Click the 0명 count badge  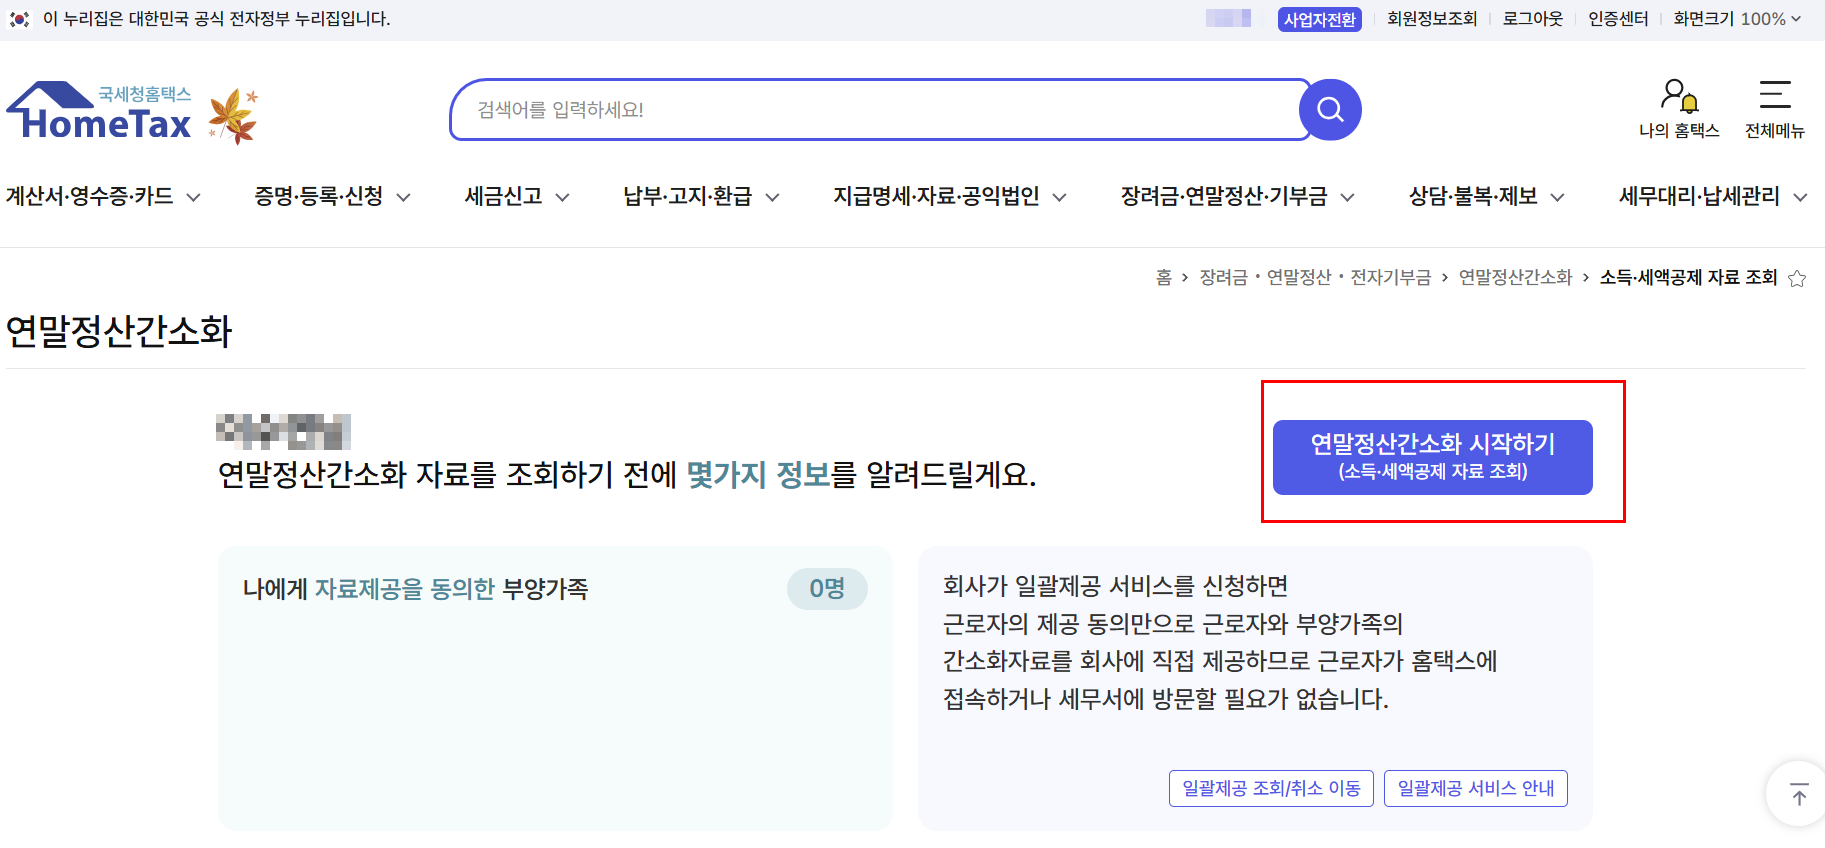[x=827, y=589]
